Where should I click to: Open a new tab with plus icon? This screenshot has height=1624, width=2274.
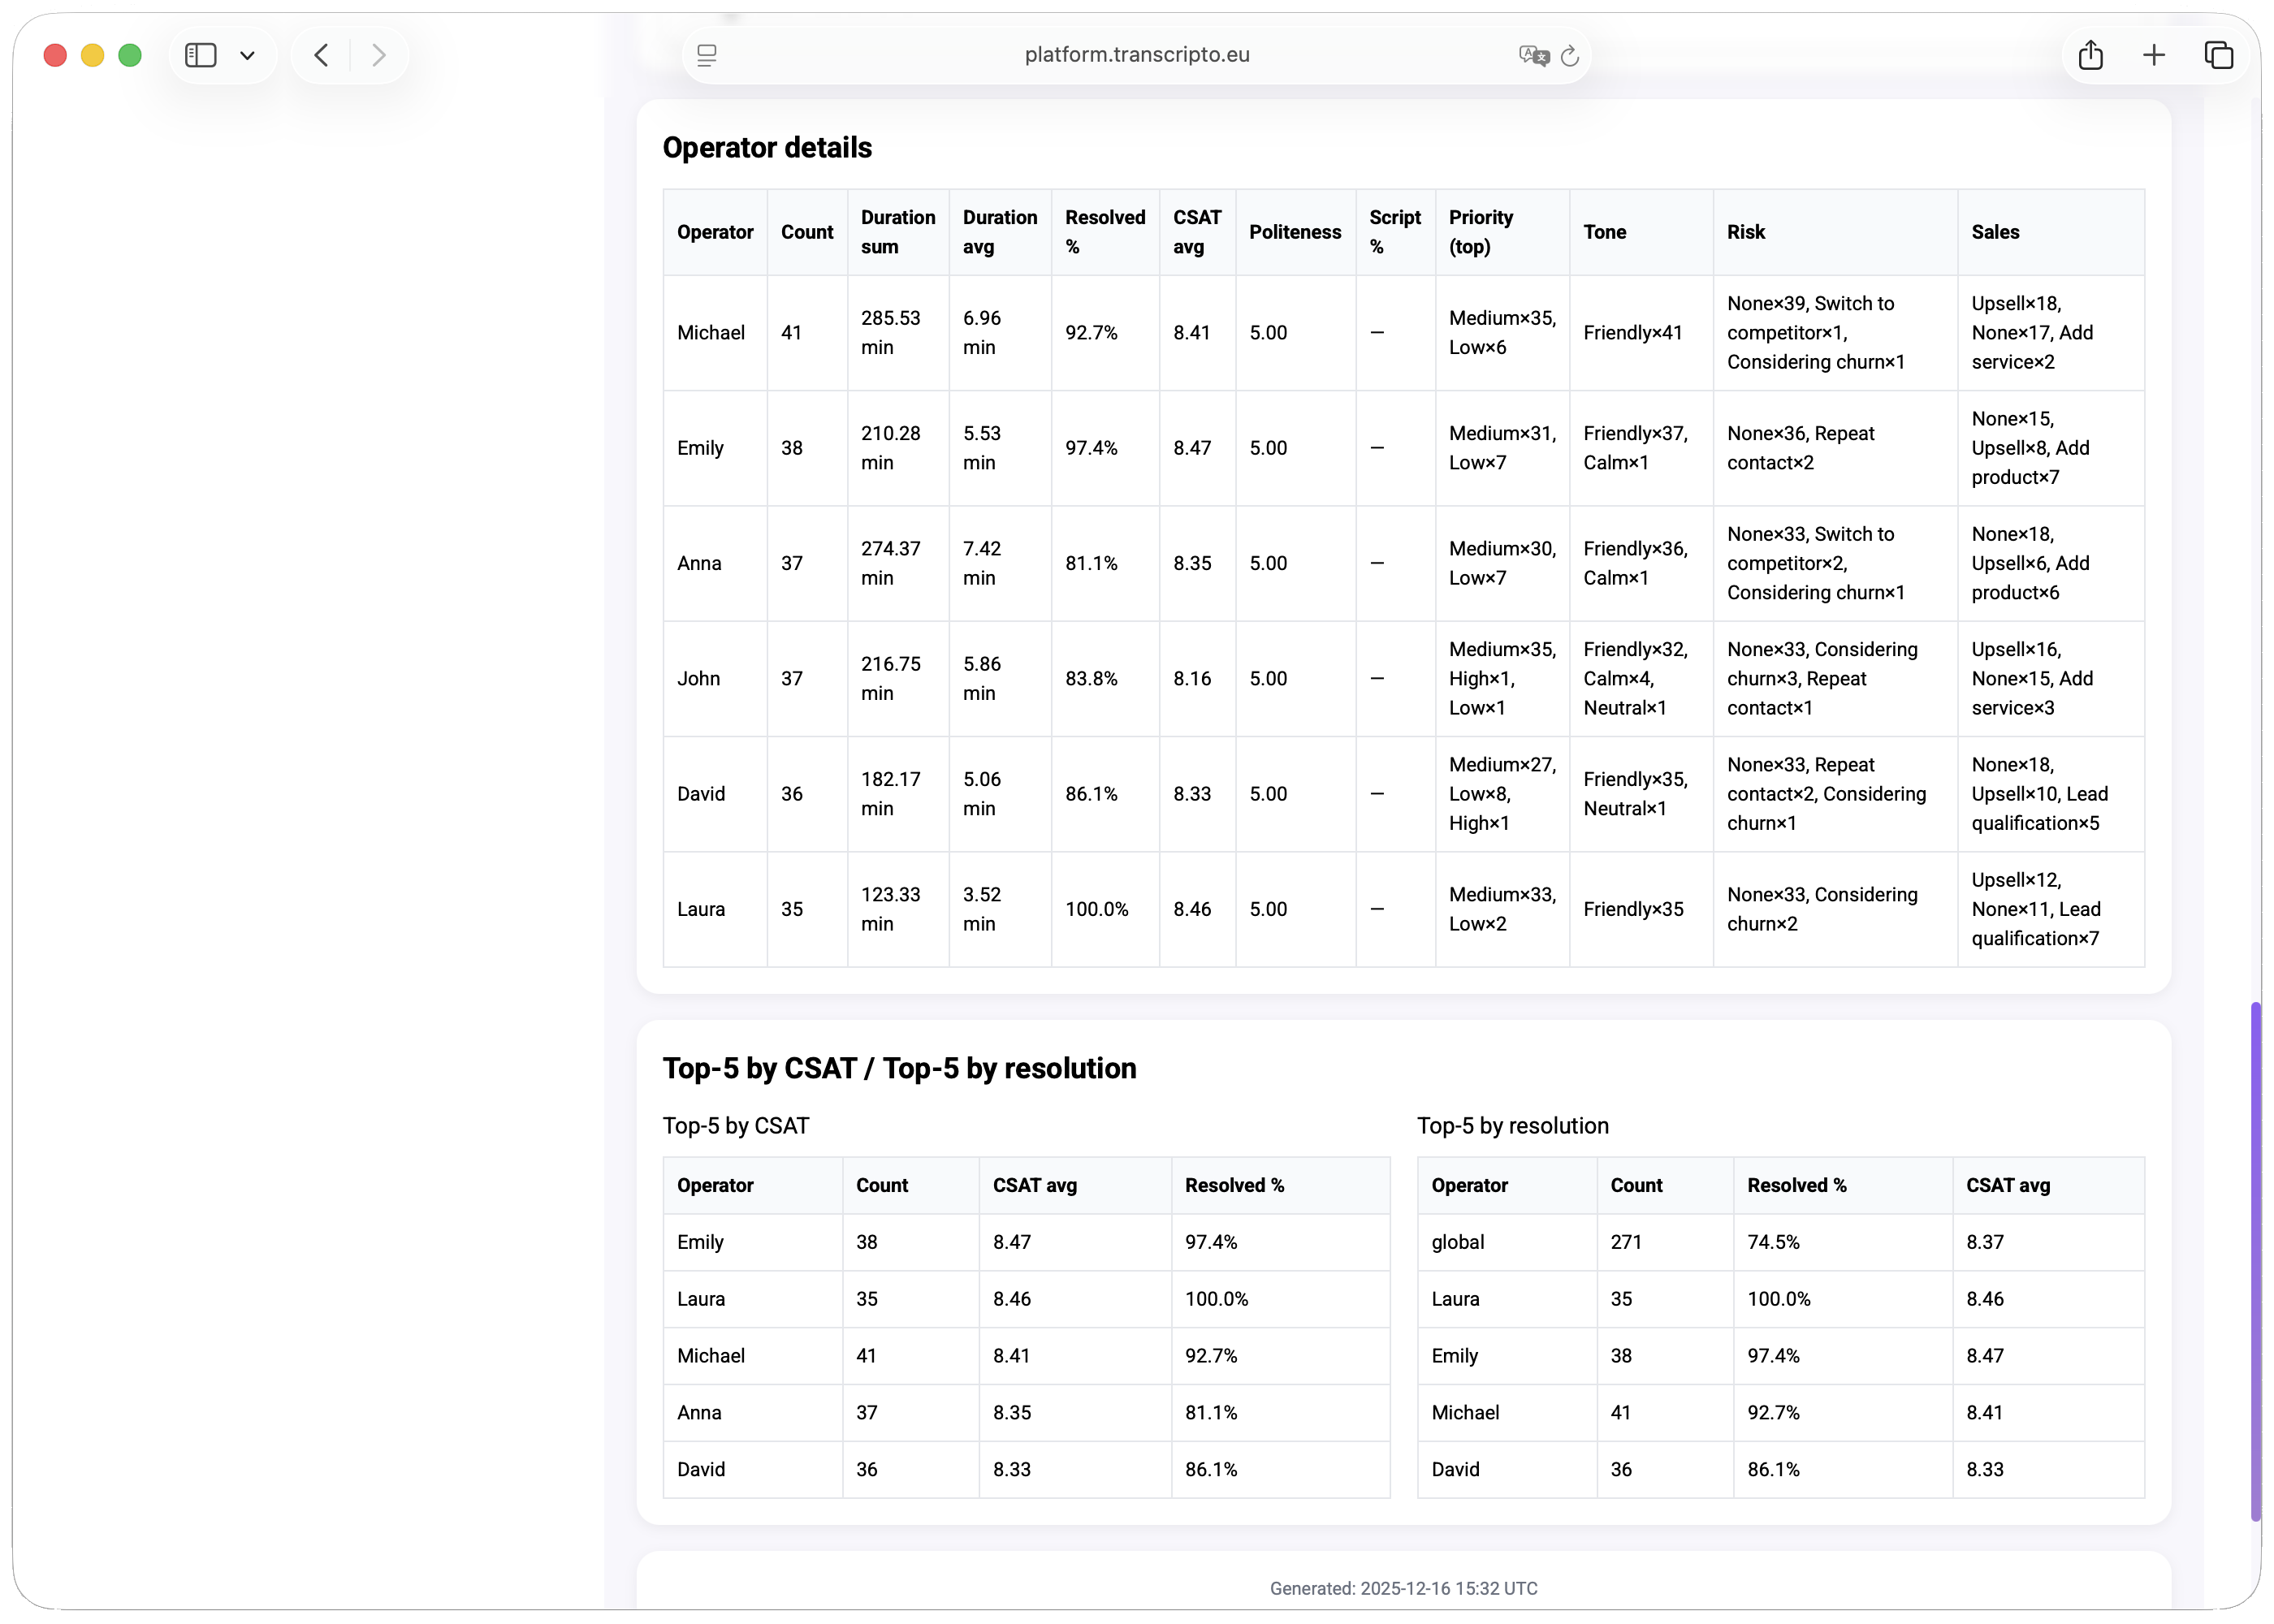click(x=2154, y=55)
